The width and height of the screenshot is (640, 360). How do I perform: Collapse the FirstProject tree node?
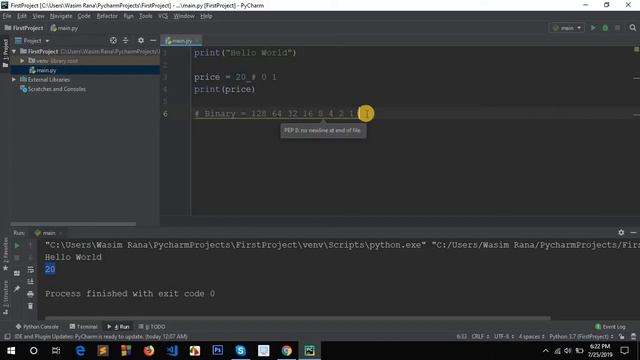(x=14, y=51)
